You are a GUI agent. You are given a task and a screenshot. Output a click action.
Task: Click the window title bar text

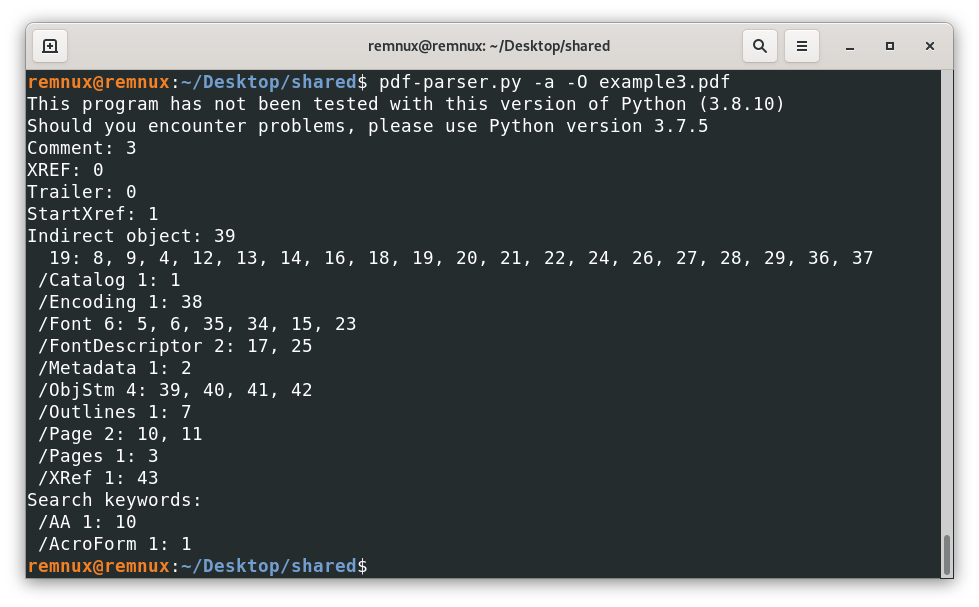[489, 46]
